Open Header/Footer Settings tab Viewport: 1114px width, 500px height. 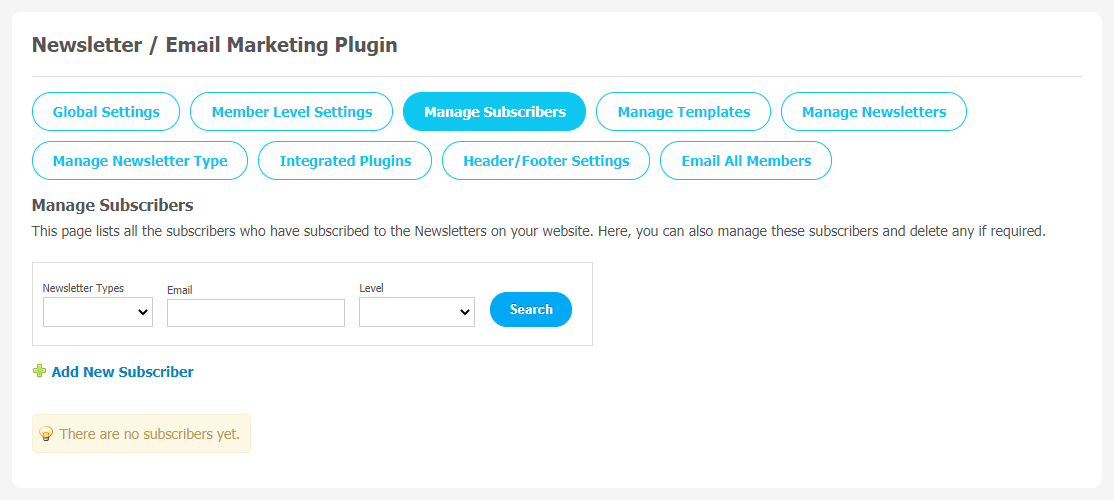546,161
